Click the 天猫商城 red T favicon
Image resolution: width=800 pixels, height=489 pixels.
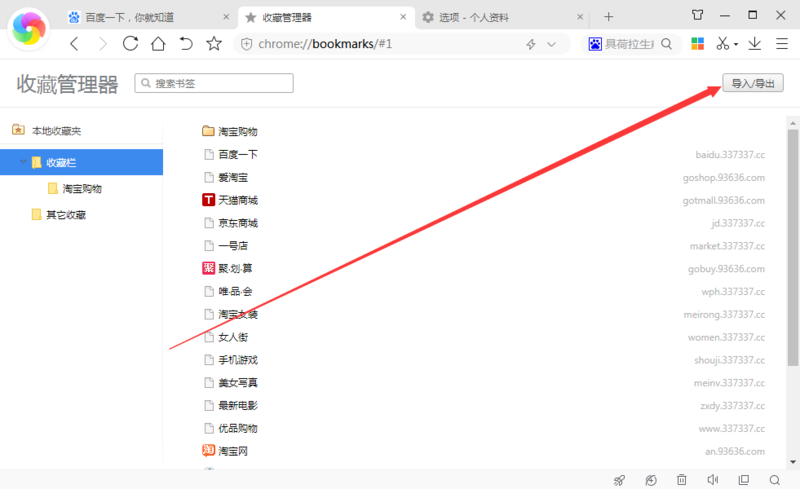coord(208,200)
